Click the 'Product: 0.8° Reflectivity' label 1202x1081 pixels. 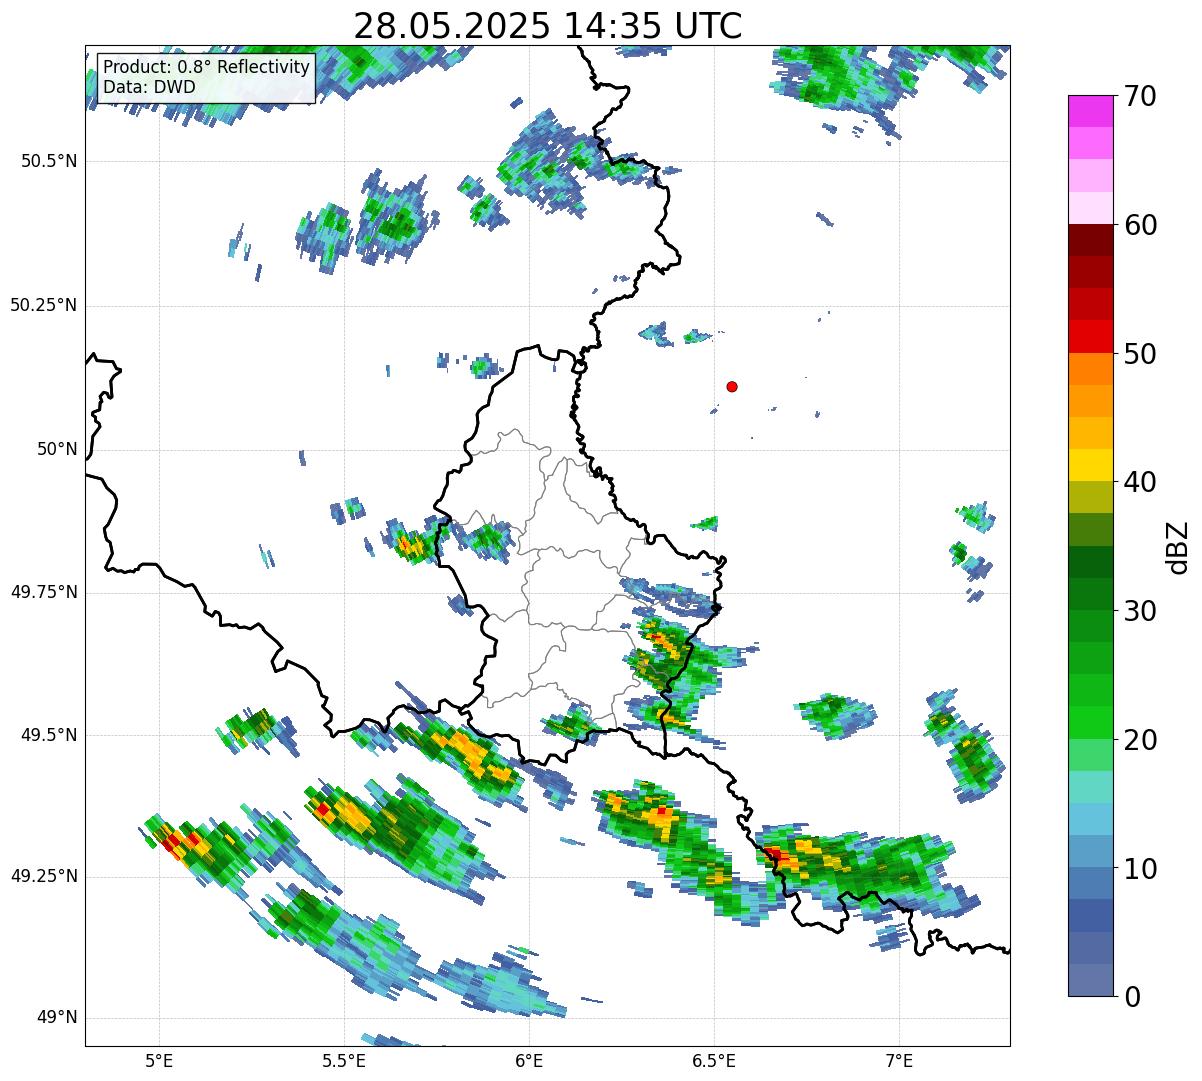pos(207,67)
